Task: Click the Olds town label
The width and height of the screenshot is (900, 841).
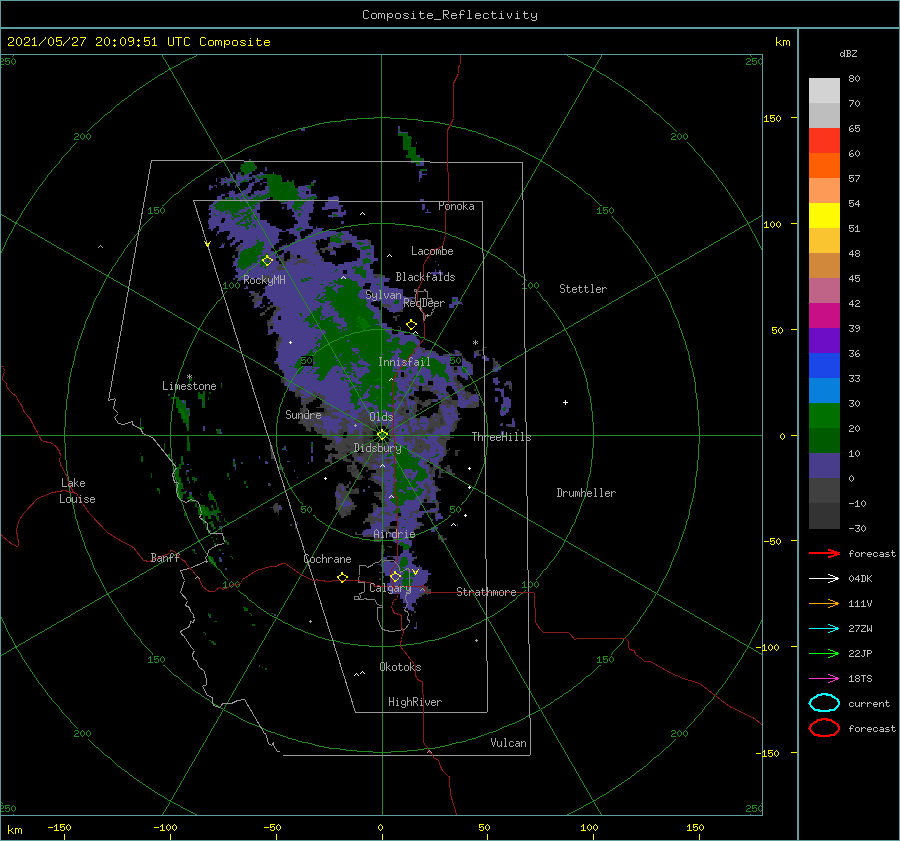Action: (381, 417)
